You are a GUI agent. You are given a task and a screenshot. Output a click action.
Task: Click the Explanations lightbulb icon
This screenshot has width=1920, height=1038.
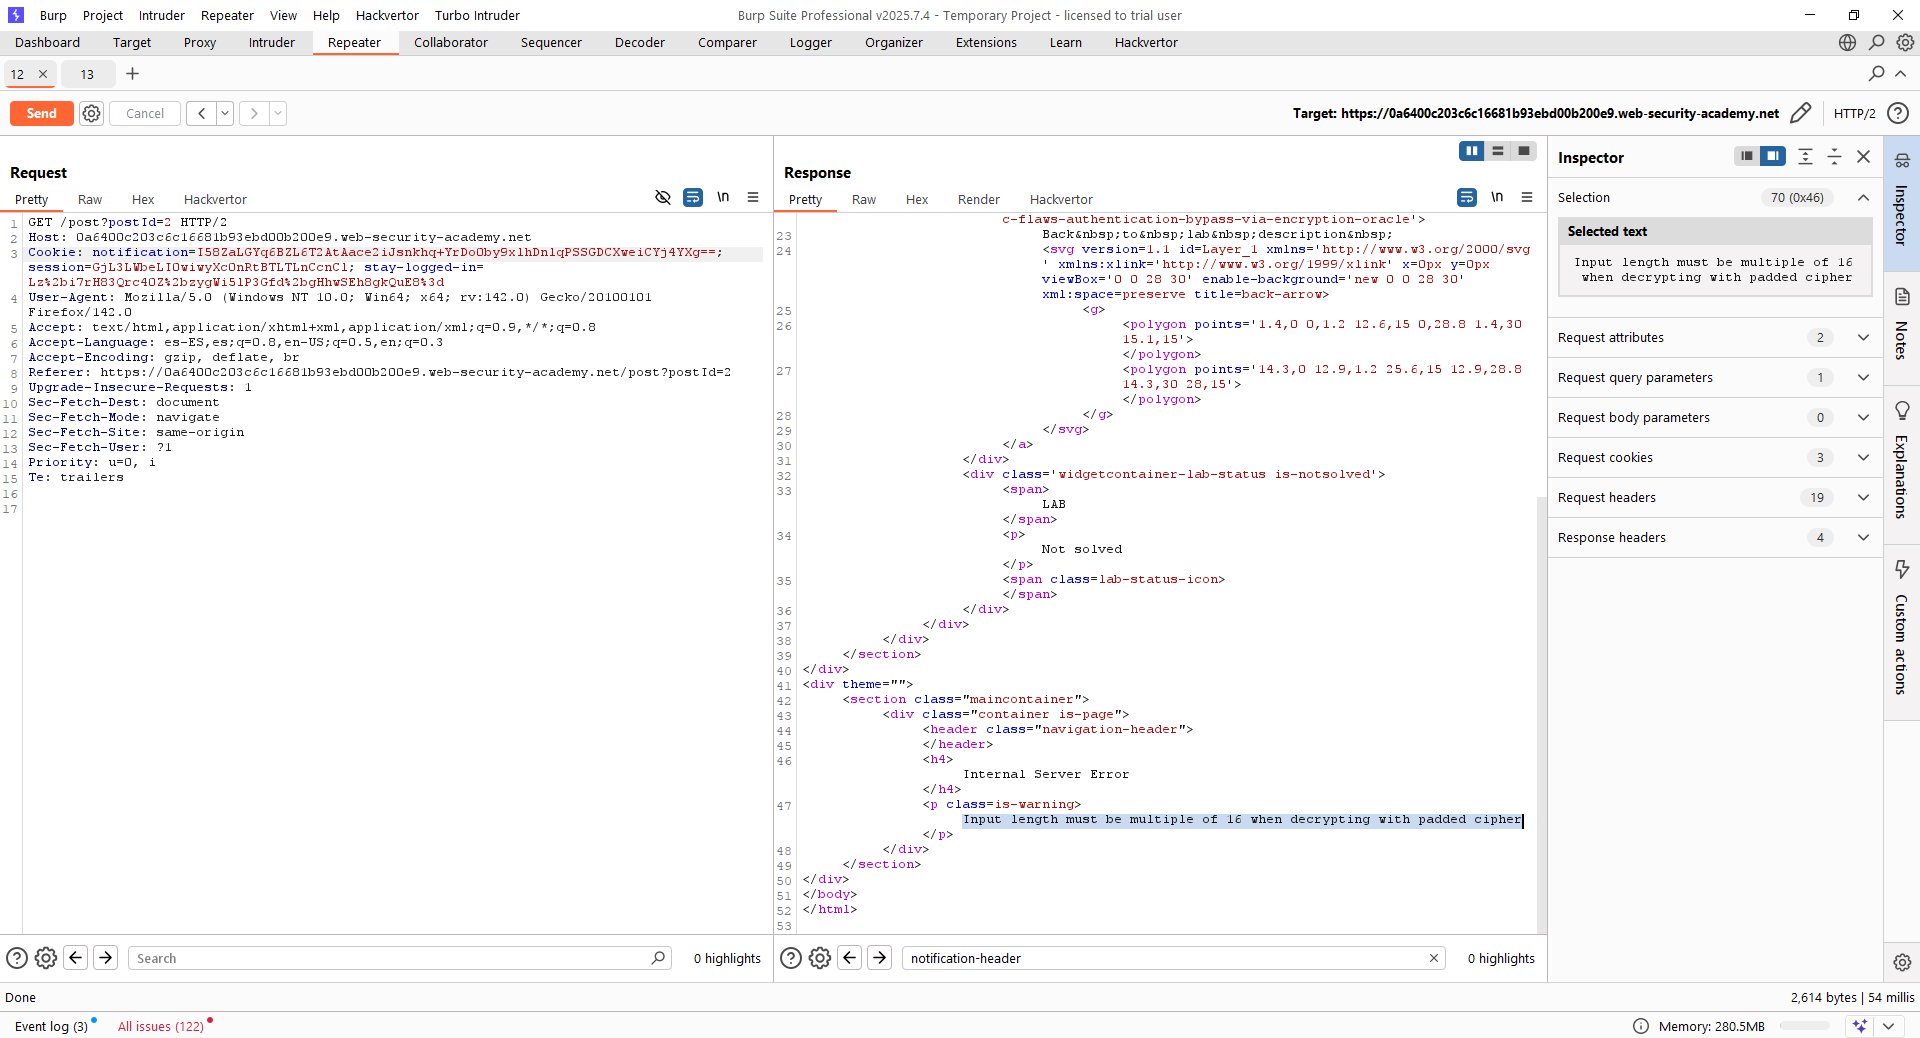click(1901, 411)
